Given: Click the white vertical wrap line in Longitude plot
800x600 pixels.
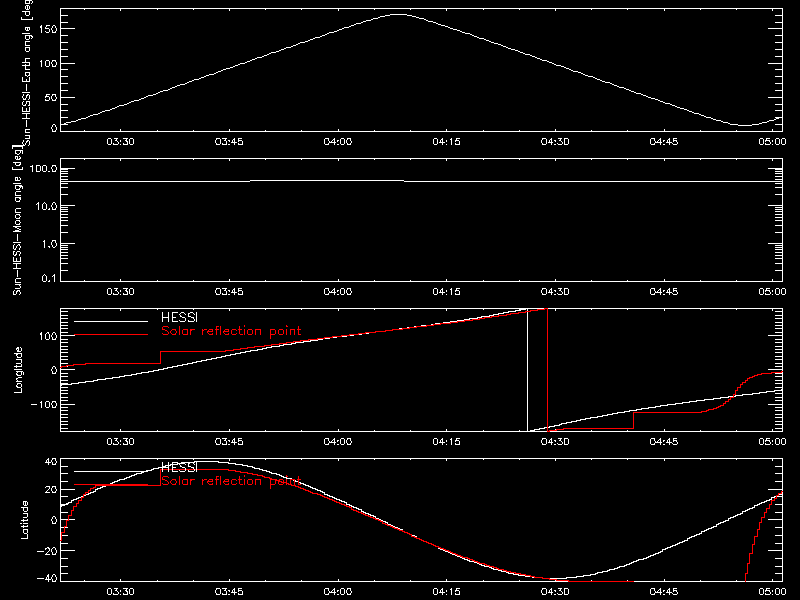Looking at the screenshot, I should pyautogui.click(x=528, y=370).
